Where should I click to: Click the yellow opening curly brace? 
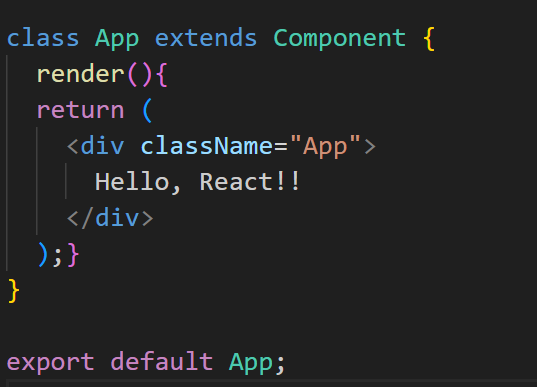coord(429,39)
